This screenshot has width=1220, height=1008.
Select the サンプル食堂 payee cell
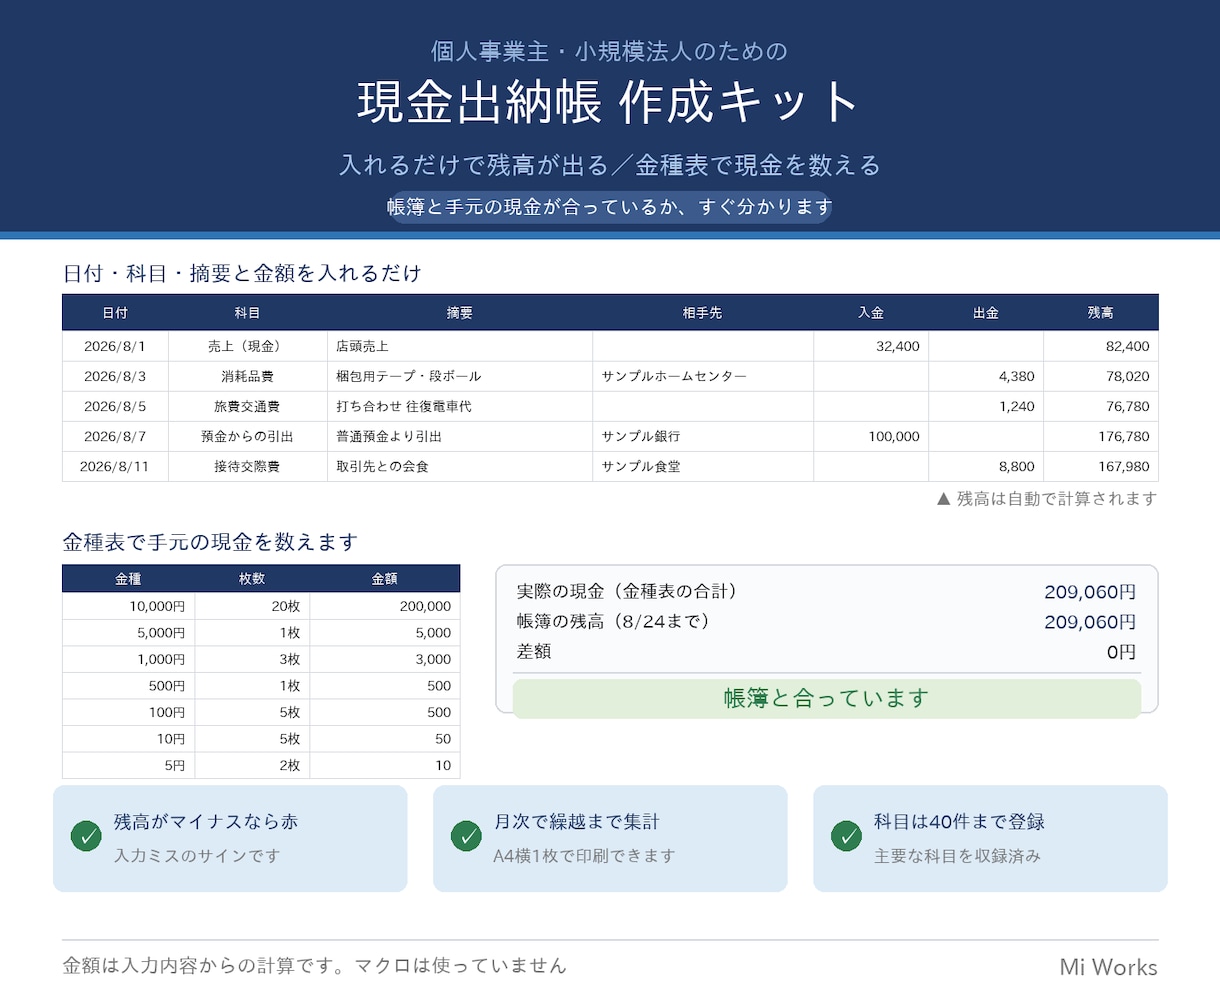(703, 466)
